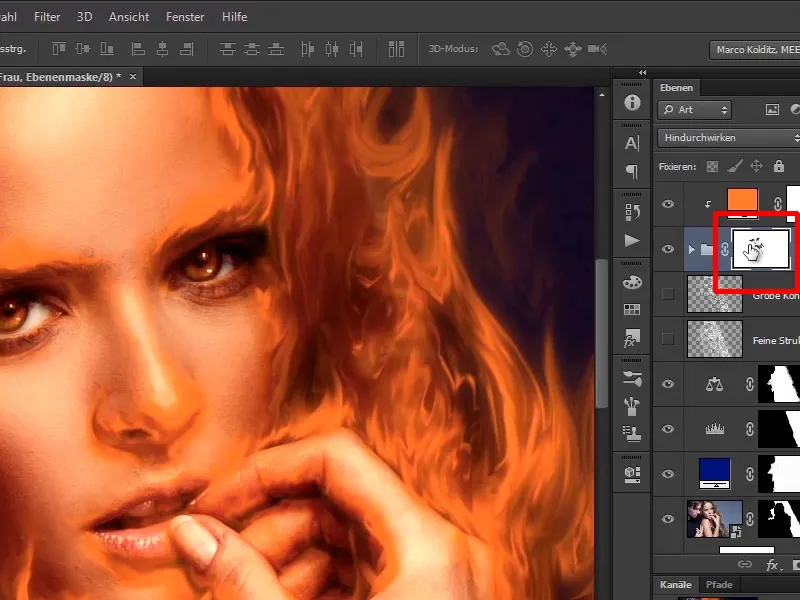Select the Ebenen panel tab

point(677,88)
